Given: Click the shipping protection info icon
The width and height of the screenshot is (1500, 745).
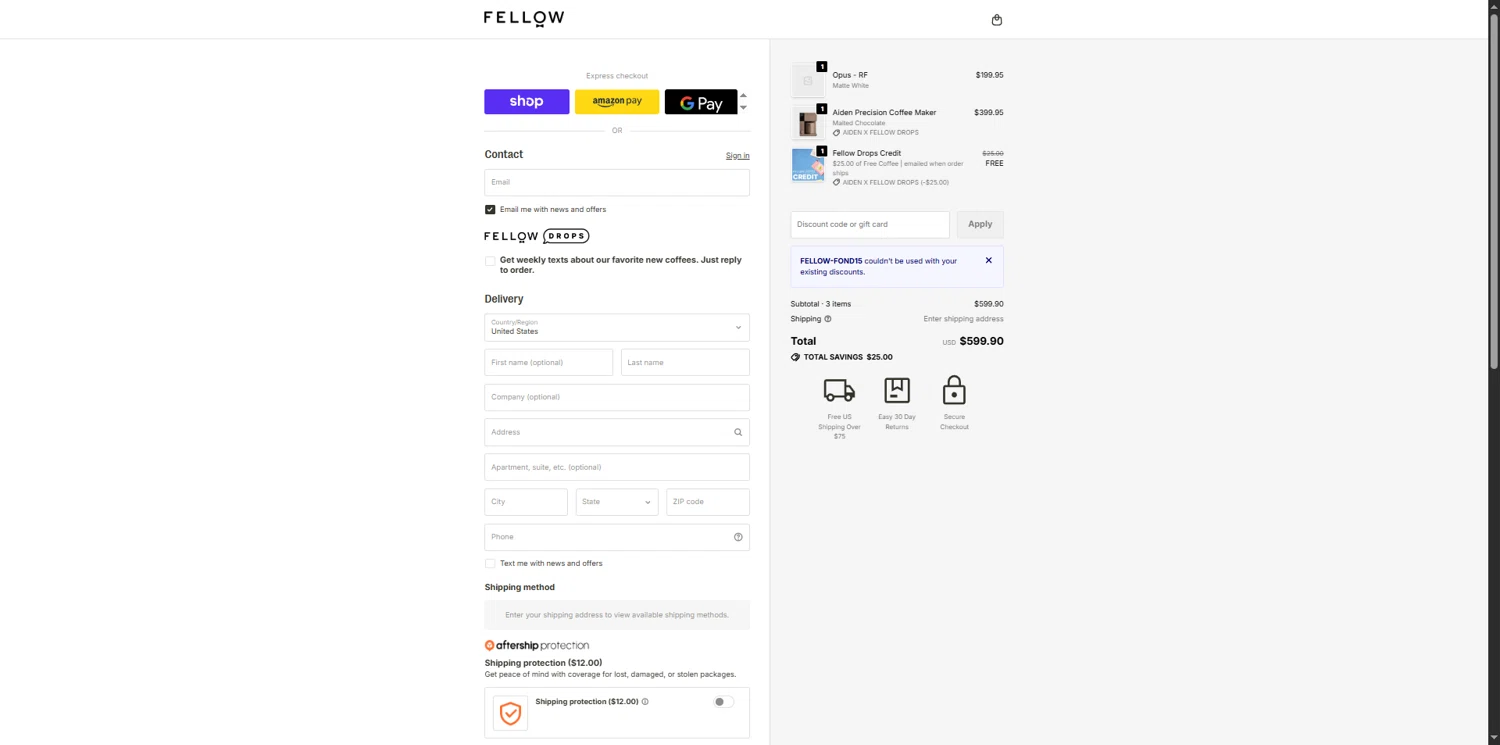Looking at the screenshot, I should point(645,702).
